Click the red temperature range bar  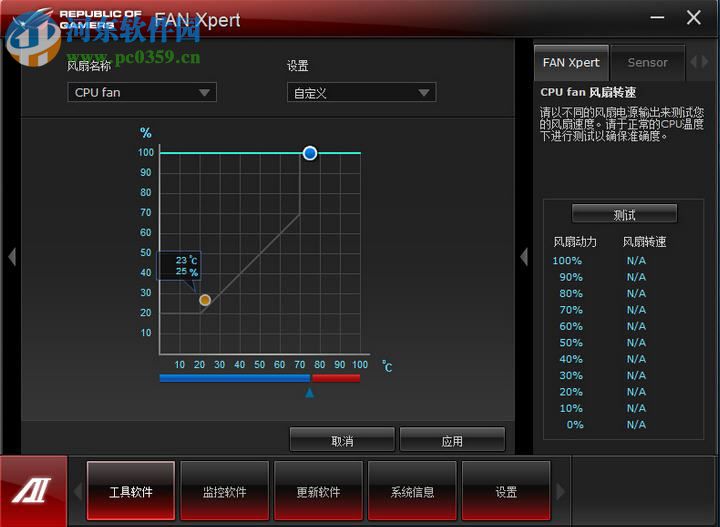pos(336,378)
